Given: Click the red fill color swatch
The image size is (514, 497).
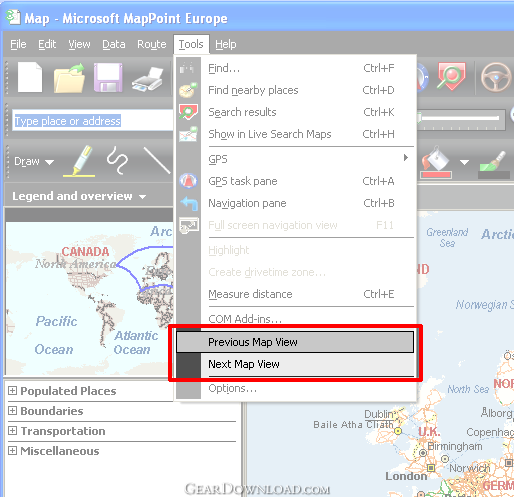Looking at the screenshot, I should (436, 175).
